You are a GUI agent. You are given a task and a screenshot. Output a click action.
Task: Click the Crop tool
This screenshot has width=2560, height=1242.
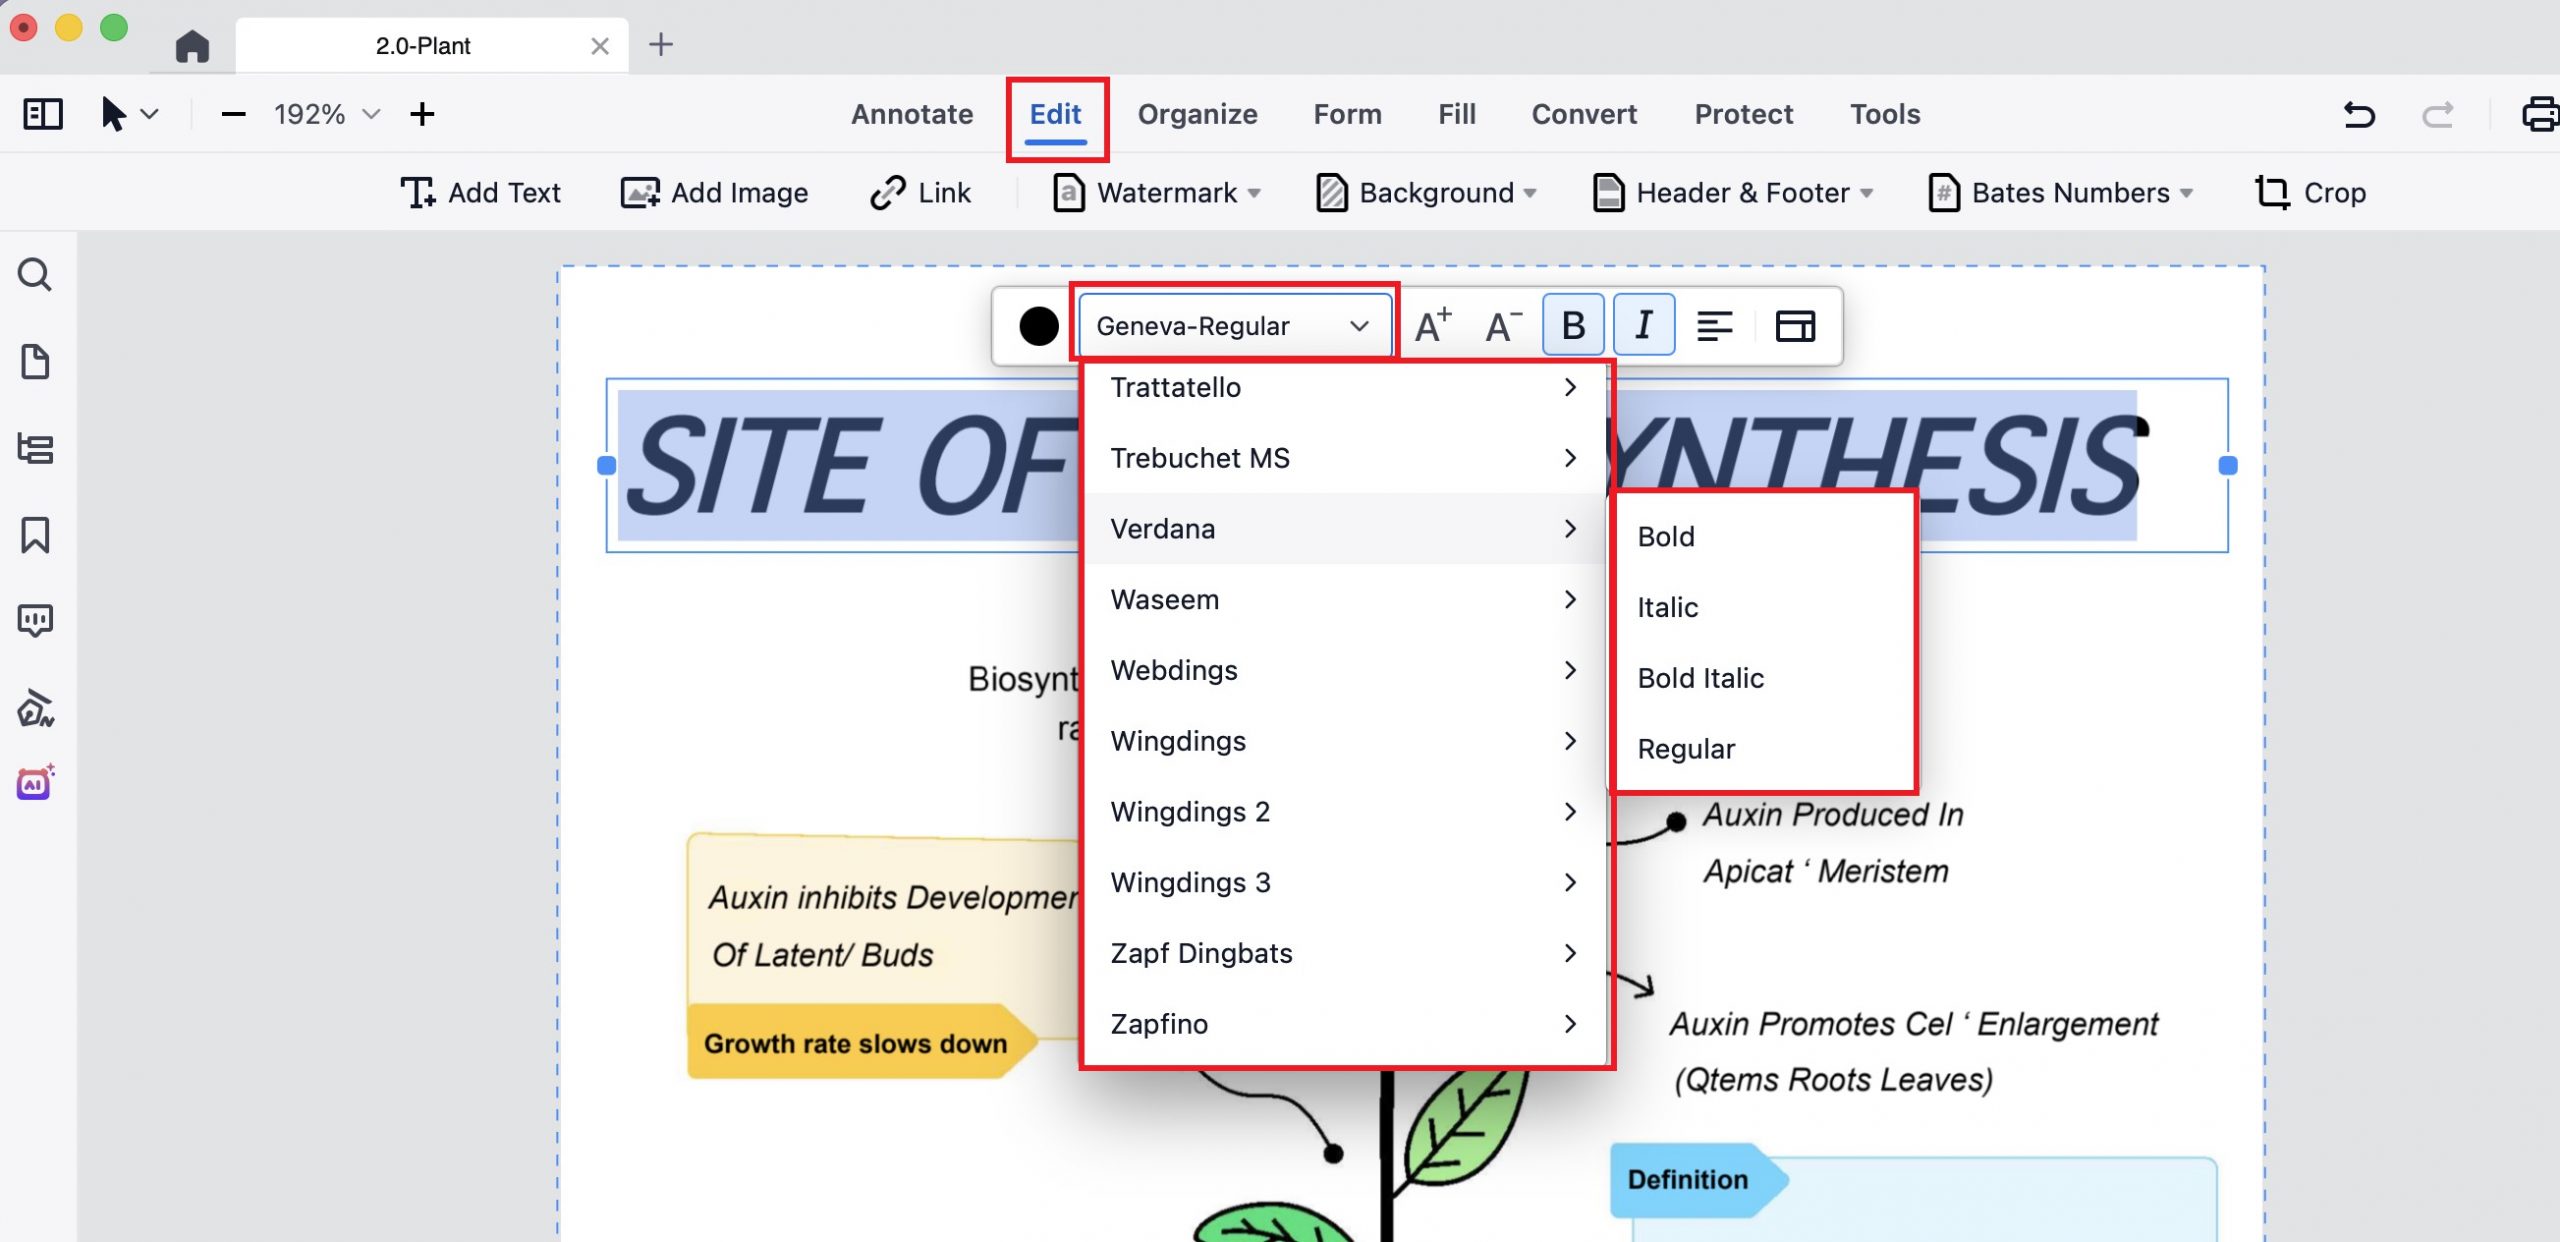[2310, 192]
